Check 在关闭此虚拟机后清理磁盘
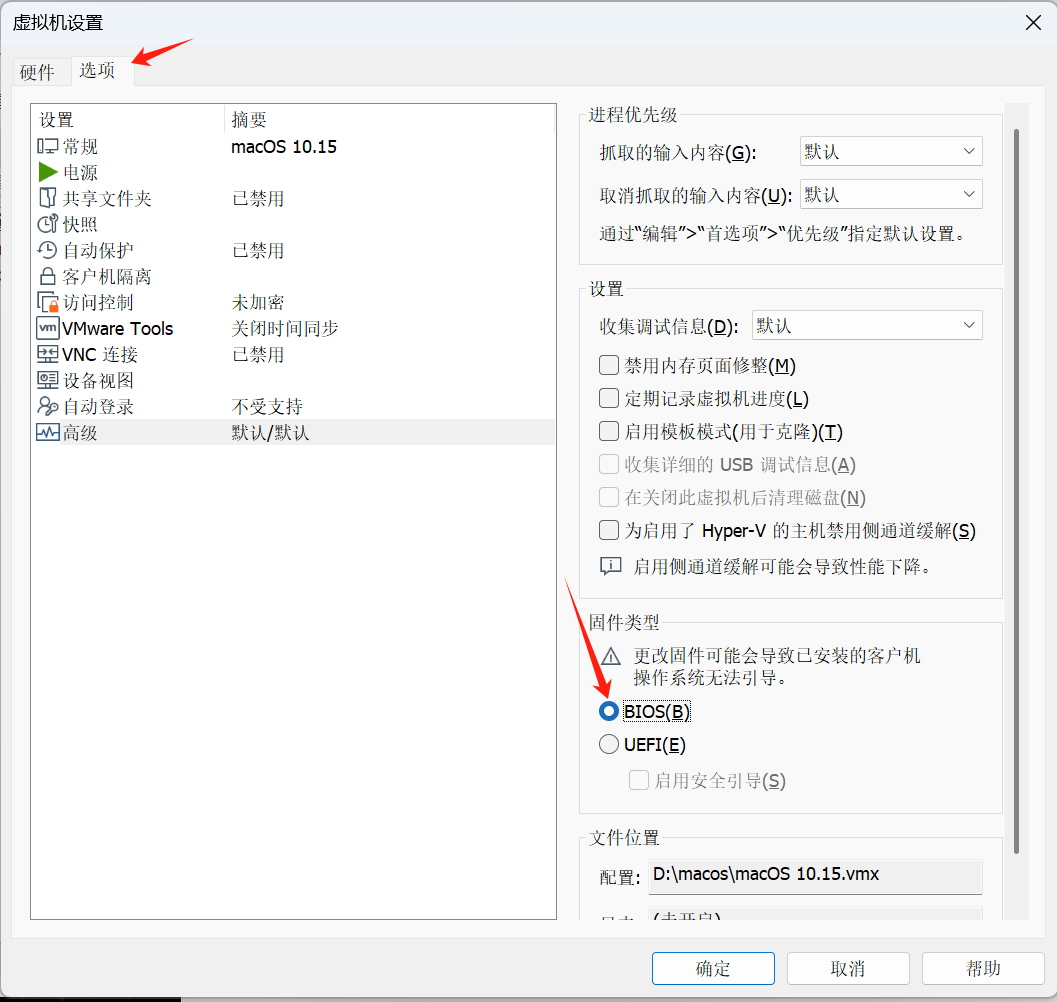This screenshot has height=1002, width=1057. (x=609, y=498)
